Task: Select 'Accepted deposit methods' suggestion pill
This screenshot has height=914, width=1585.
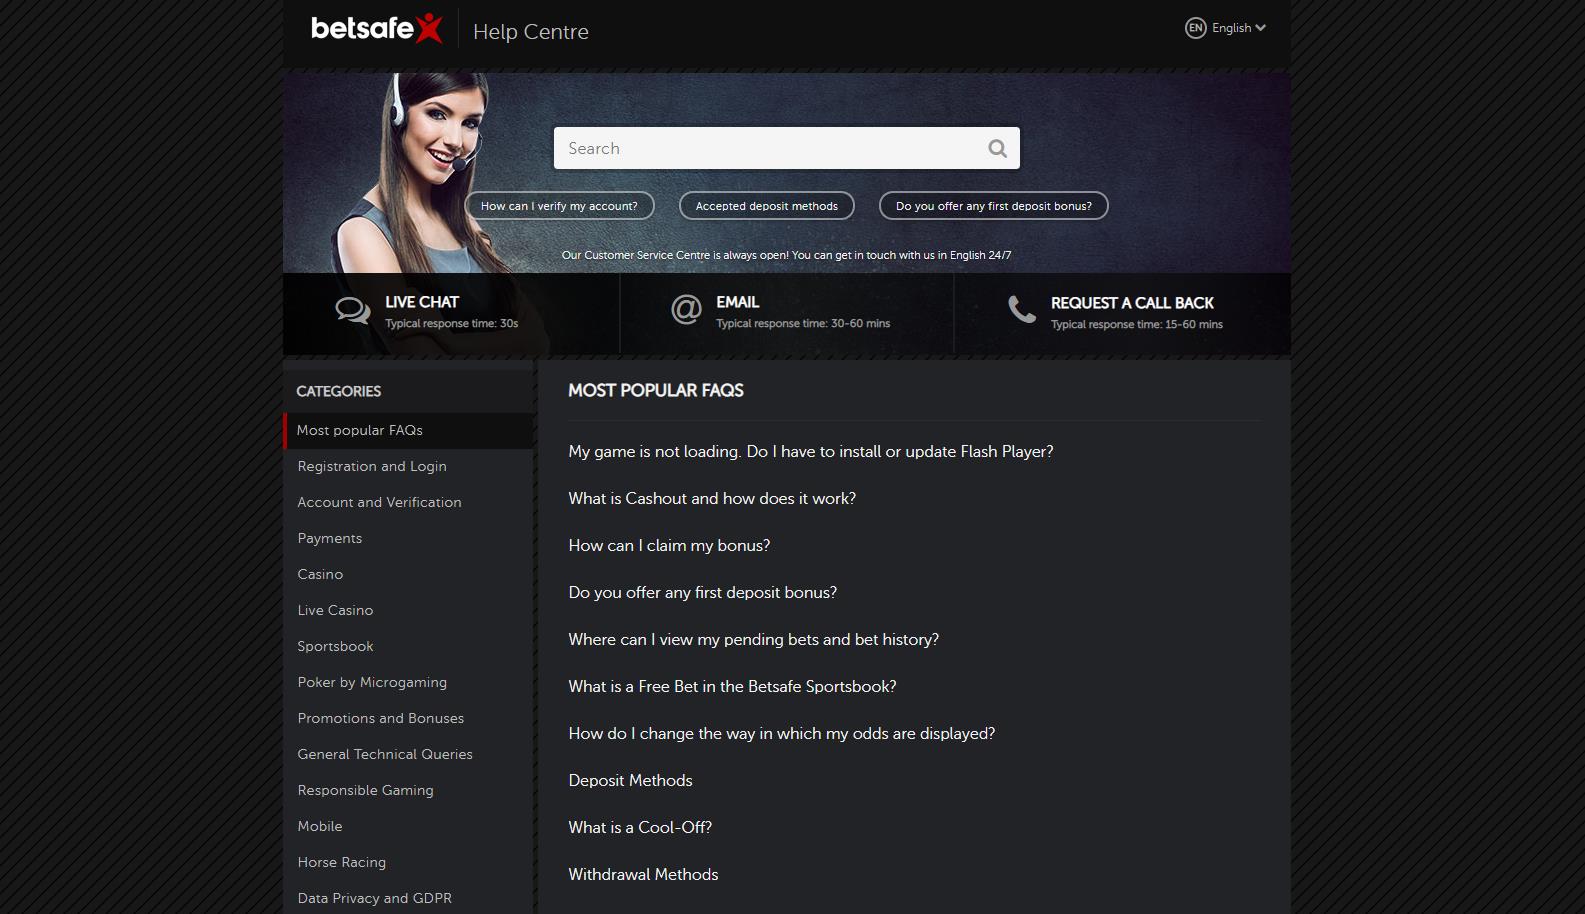Action: click(x=767, y=206)
